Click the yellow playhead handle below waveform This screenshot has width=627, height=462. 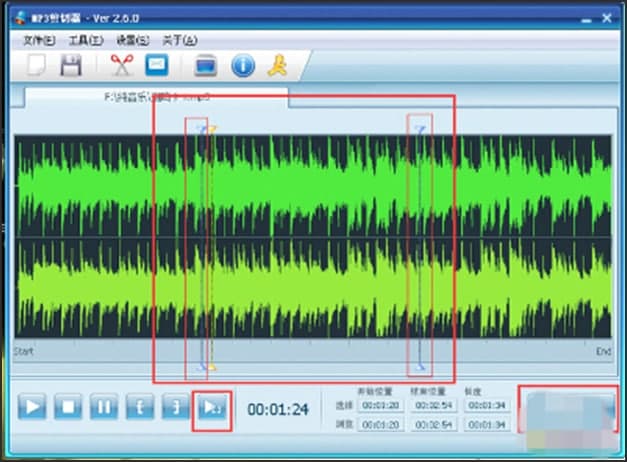click(212, 366)
